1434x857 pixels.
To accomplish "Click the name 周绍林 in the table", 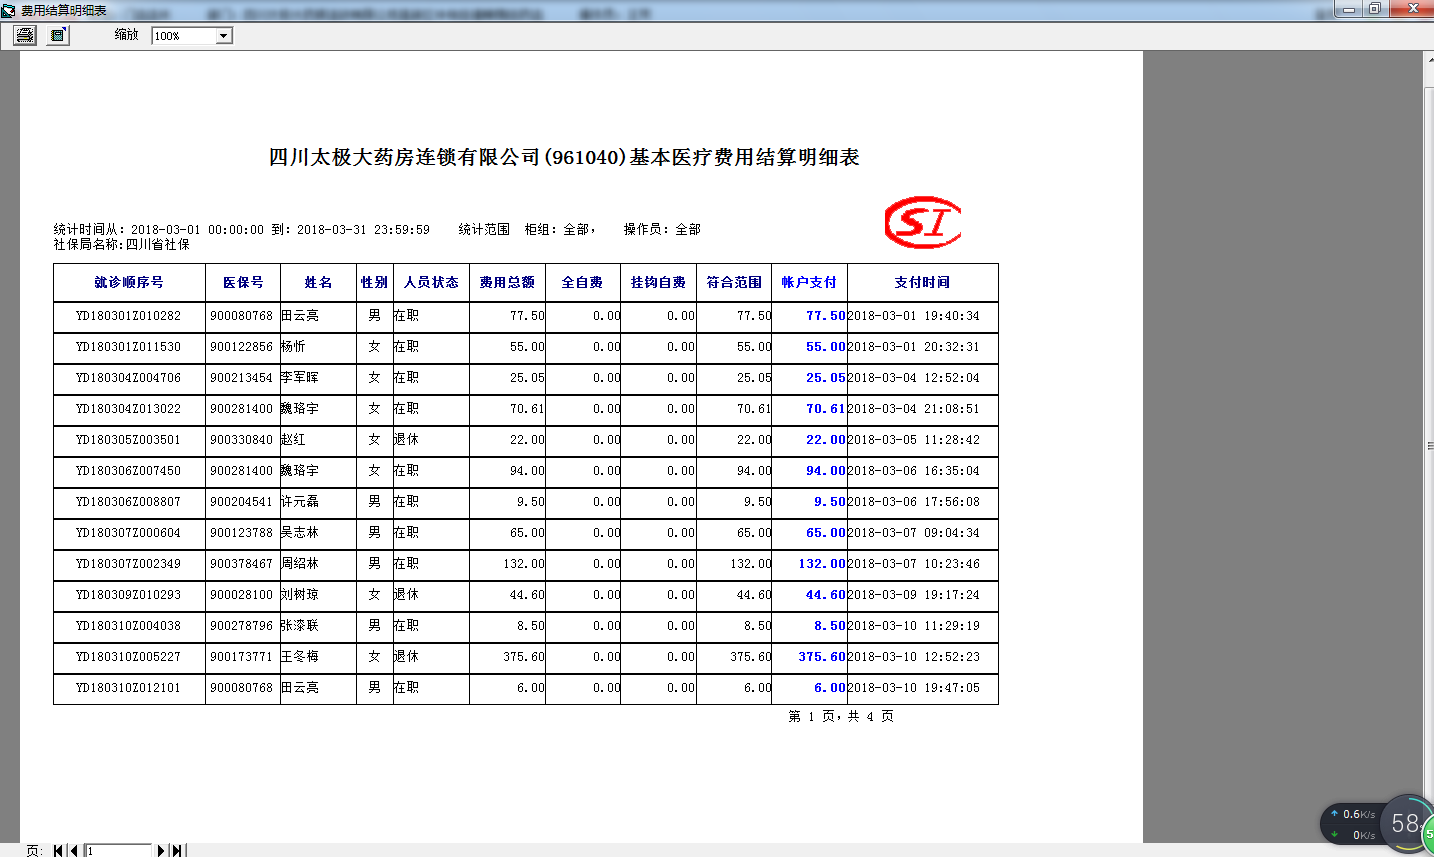I will click(300, 564).
